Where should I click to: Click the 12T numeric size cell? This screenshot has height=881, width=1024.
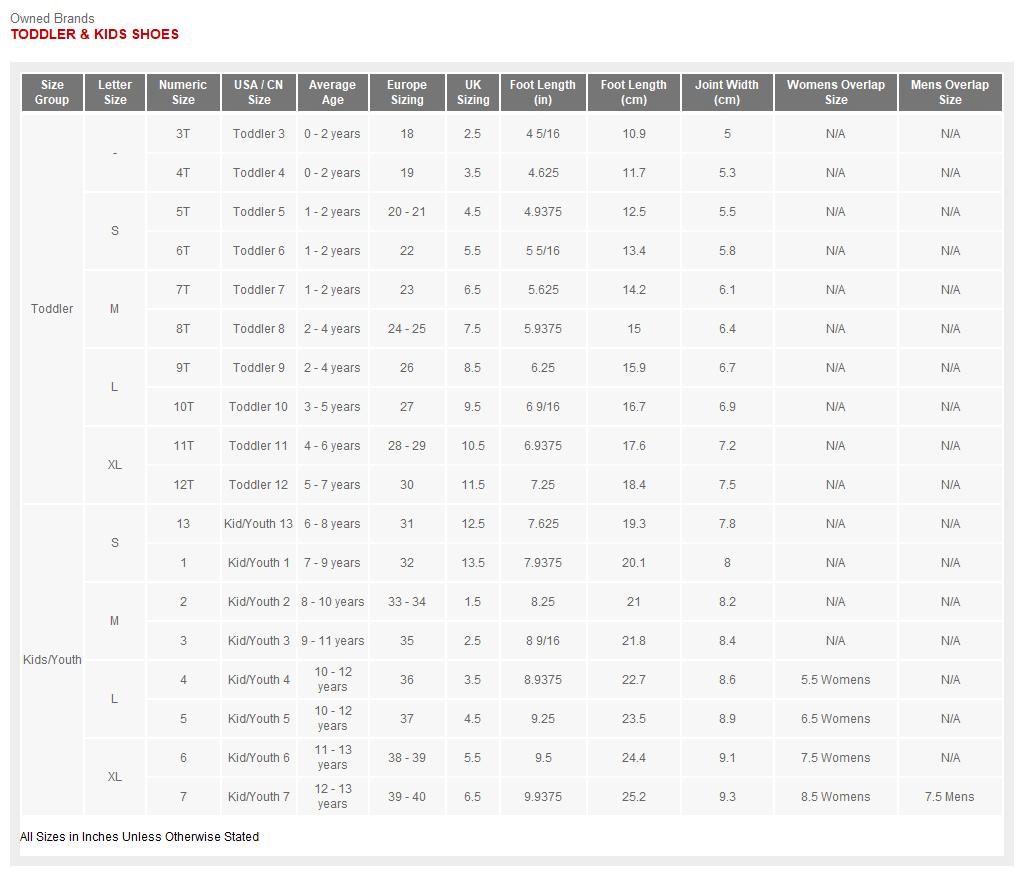(183, 485)
